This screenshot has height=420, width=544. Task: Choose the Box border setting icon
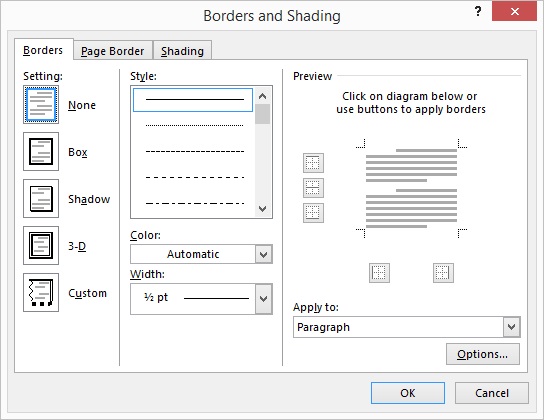click(x=41, y=152)
